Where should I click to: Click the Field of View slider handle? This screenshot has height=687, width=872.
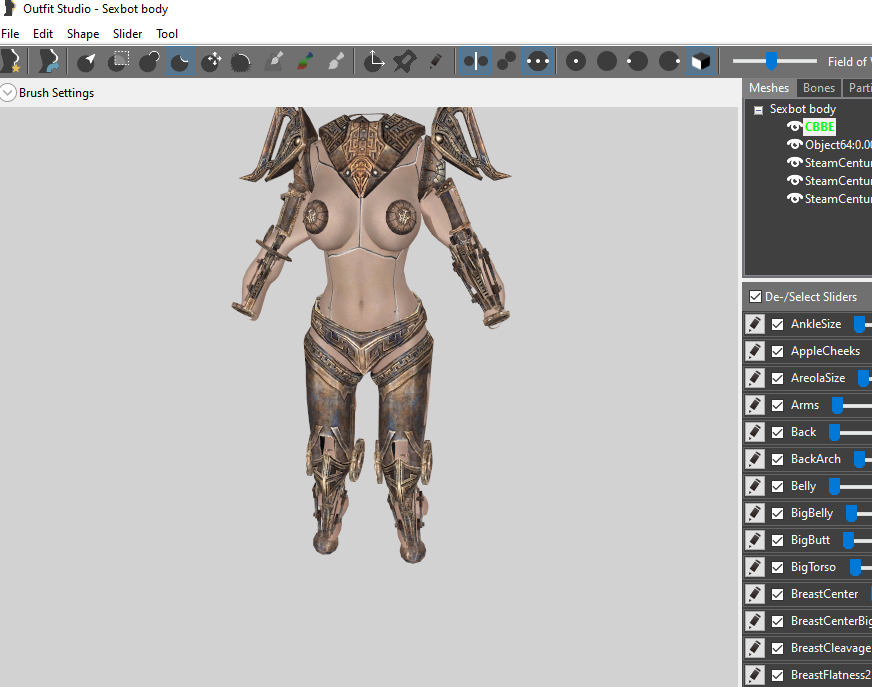pyautogui.click(x=771, y=61)
